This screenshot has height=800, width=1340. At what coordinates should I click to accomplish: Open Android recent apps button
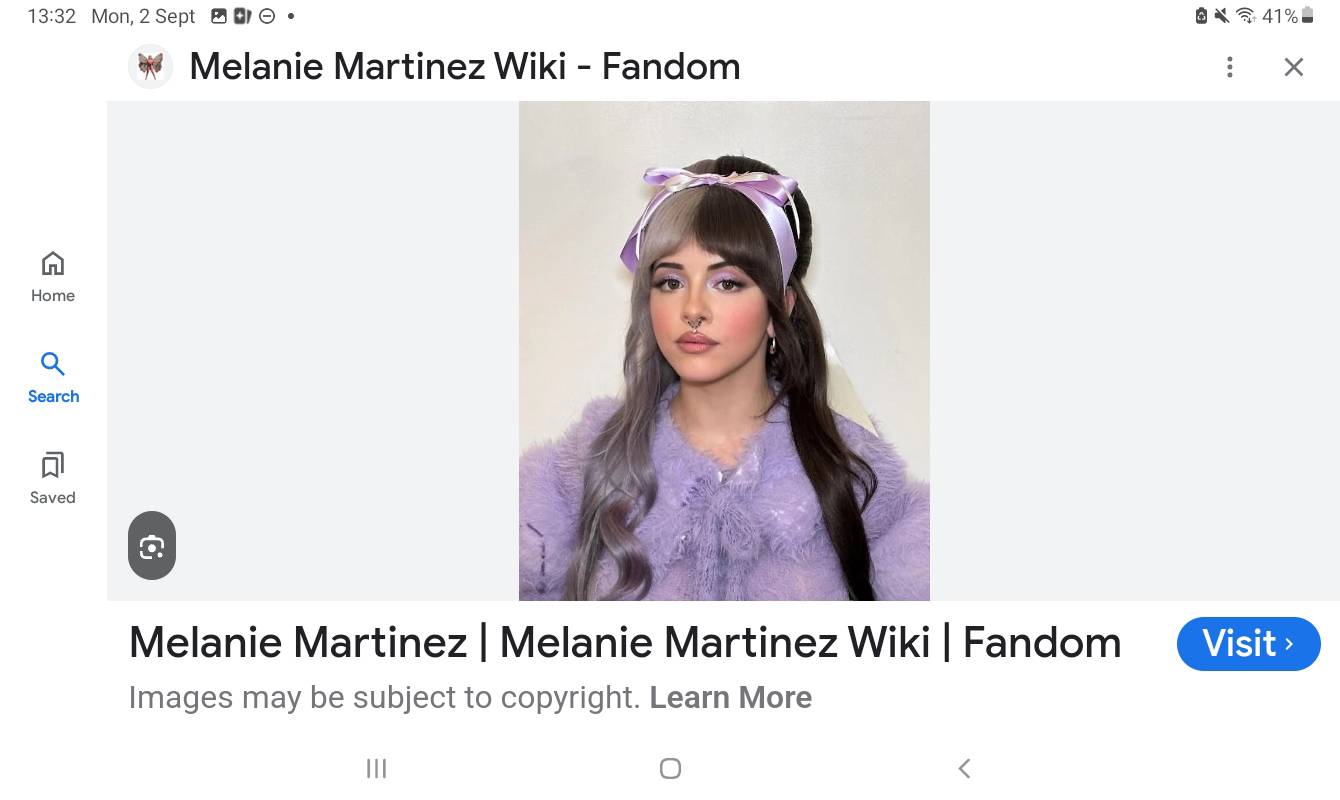[x=376, y=768]
